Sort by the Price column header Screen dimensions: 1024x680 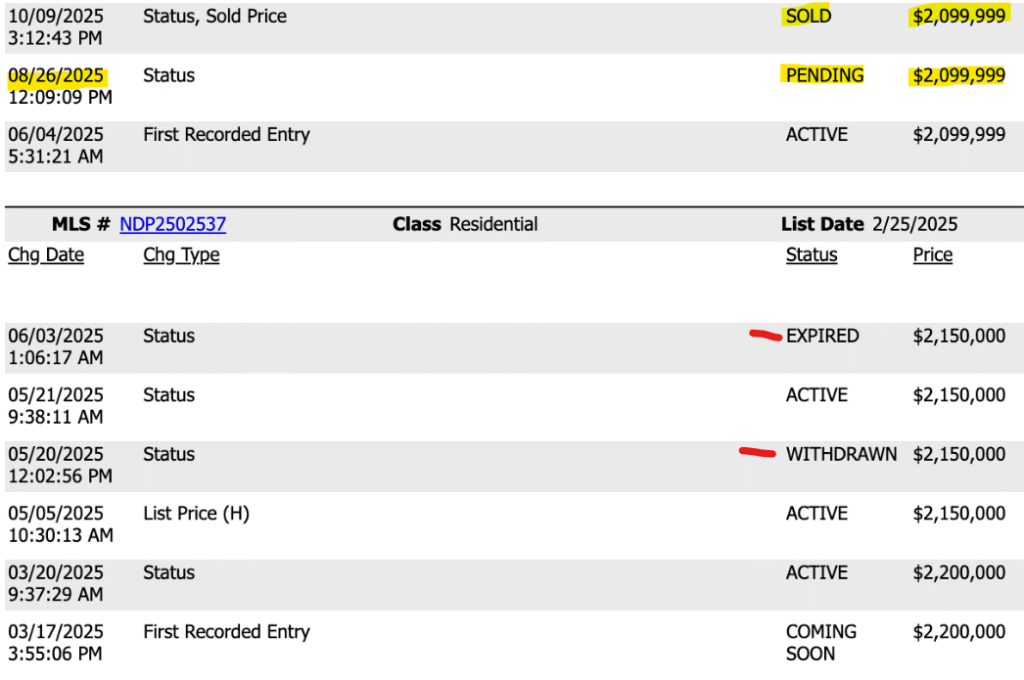pos(932,255)
